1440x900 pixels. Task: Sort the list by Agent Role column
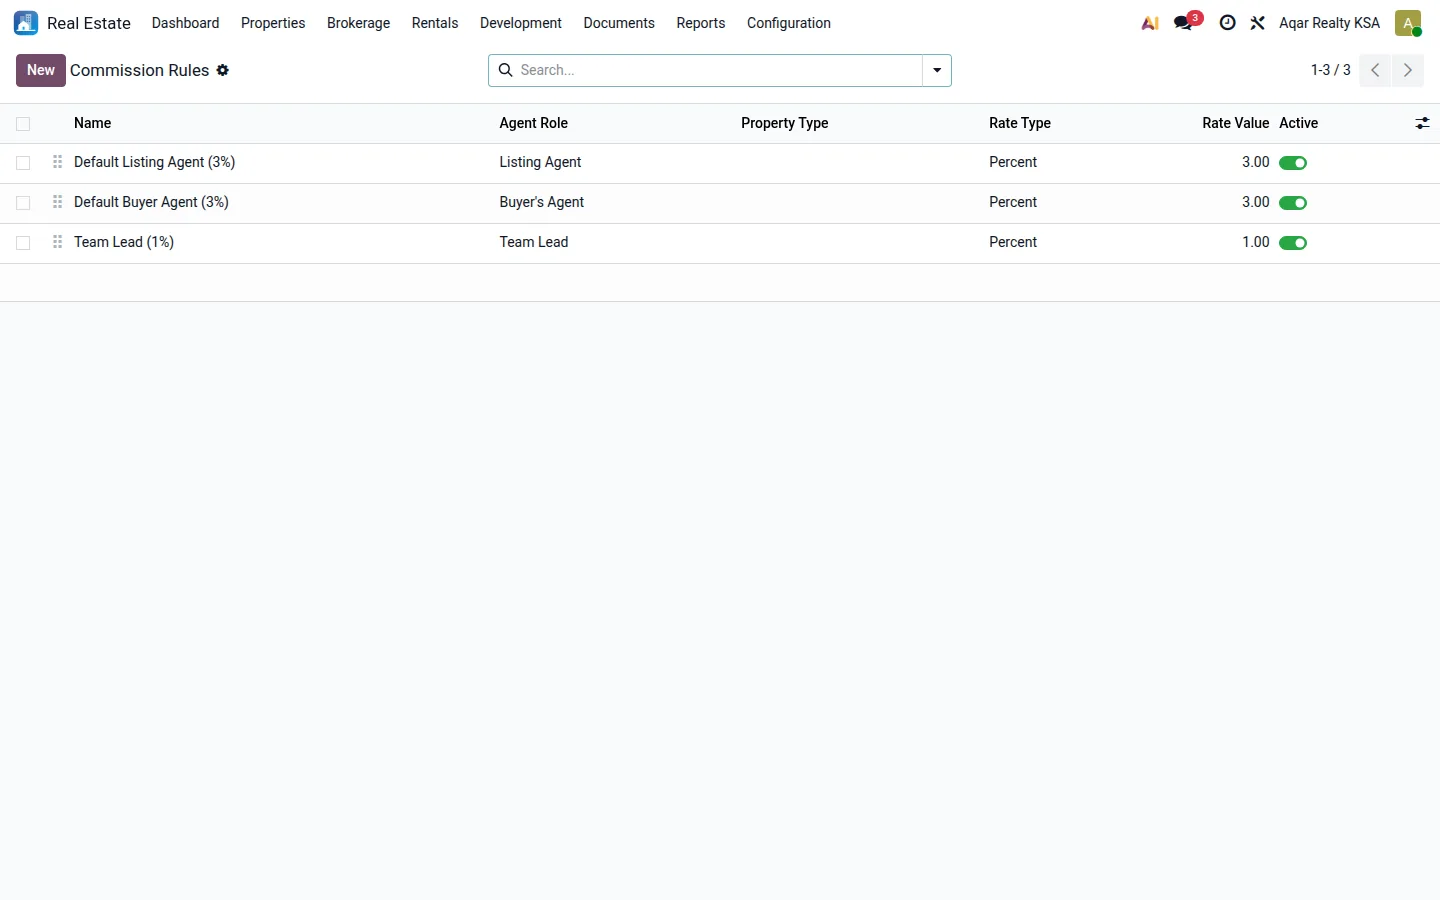click(x=534, y=123)
